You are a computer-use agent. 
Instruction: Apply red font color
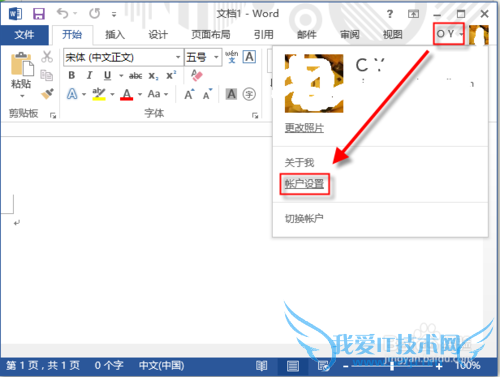click(x=127, y=94)
